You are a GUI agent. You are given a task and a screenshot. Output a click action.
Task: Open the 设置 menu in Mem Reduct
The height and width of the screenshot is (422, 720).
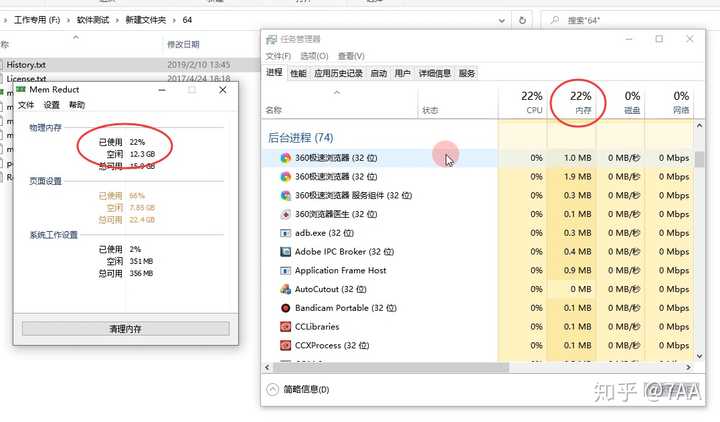[x=51, y=105]
